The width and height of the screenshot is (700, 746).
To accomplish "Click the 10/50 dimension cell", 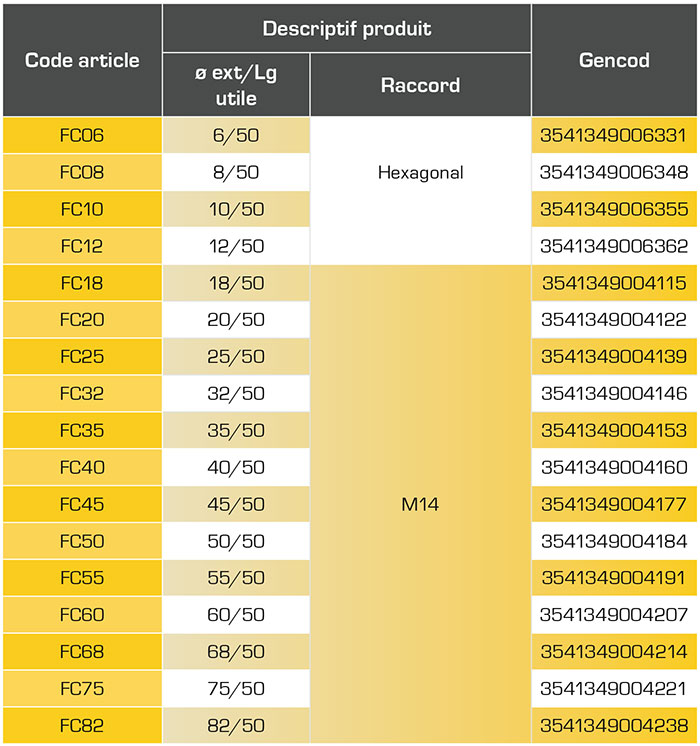I will click(236, 209).
